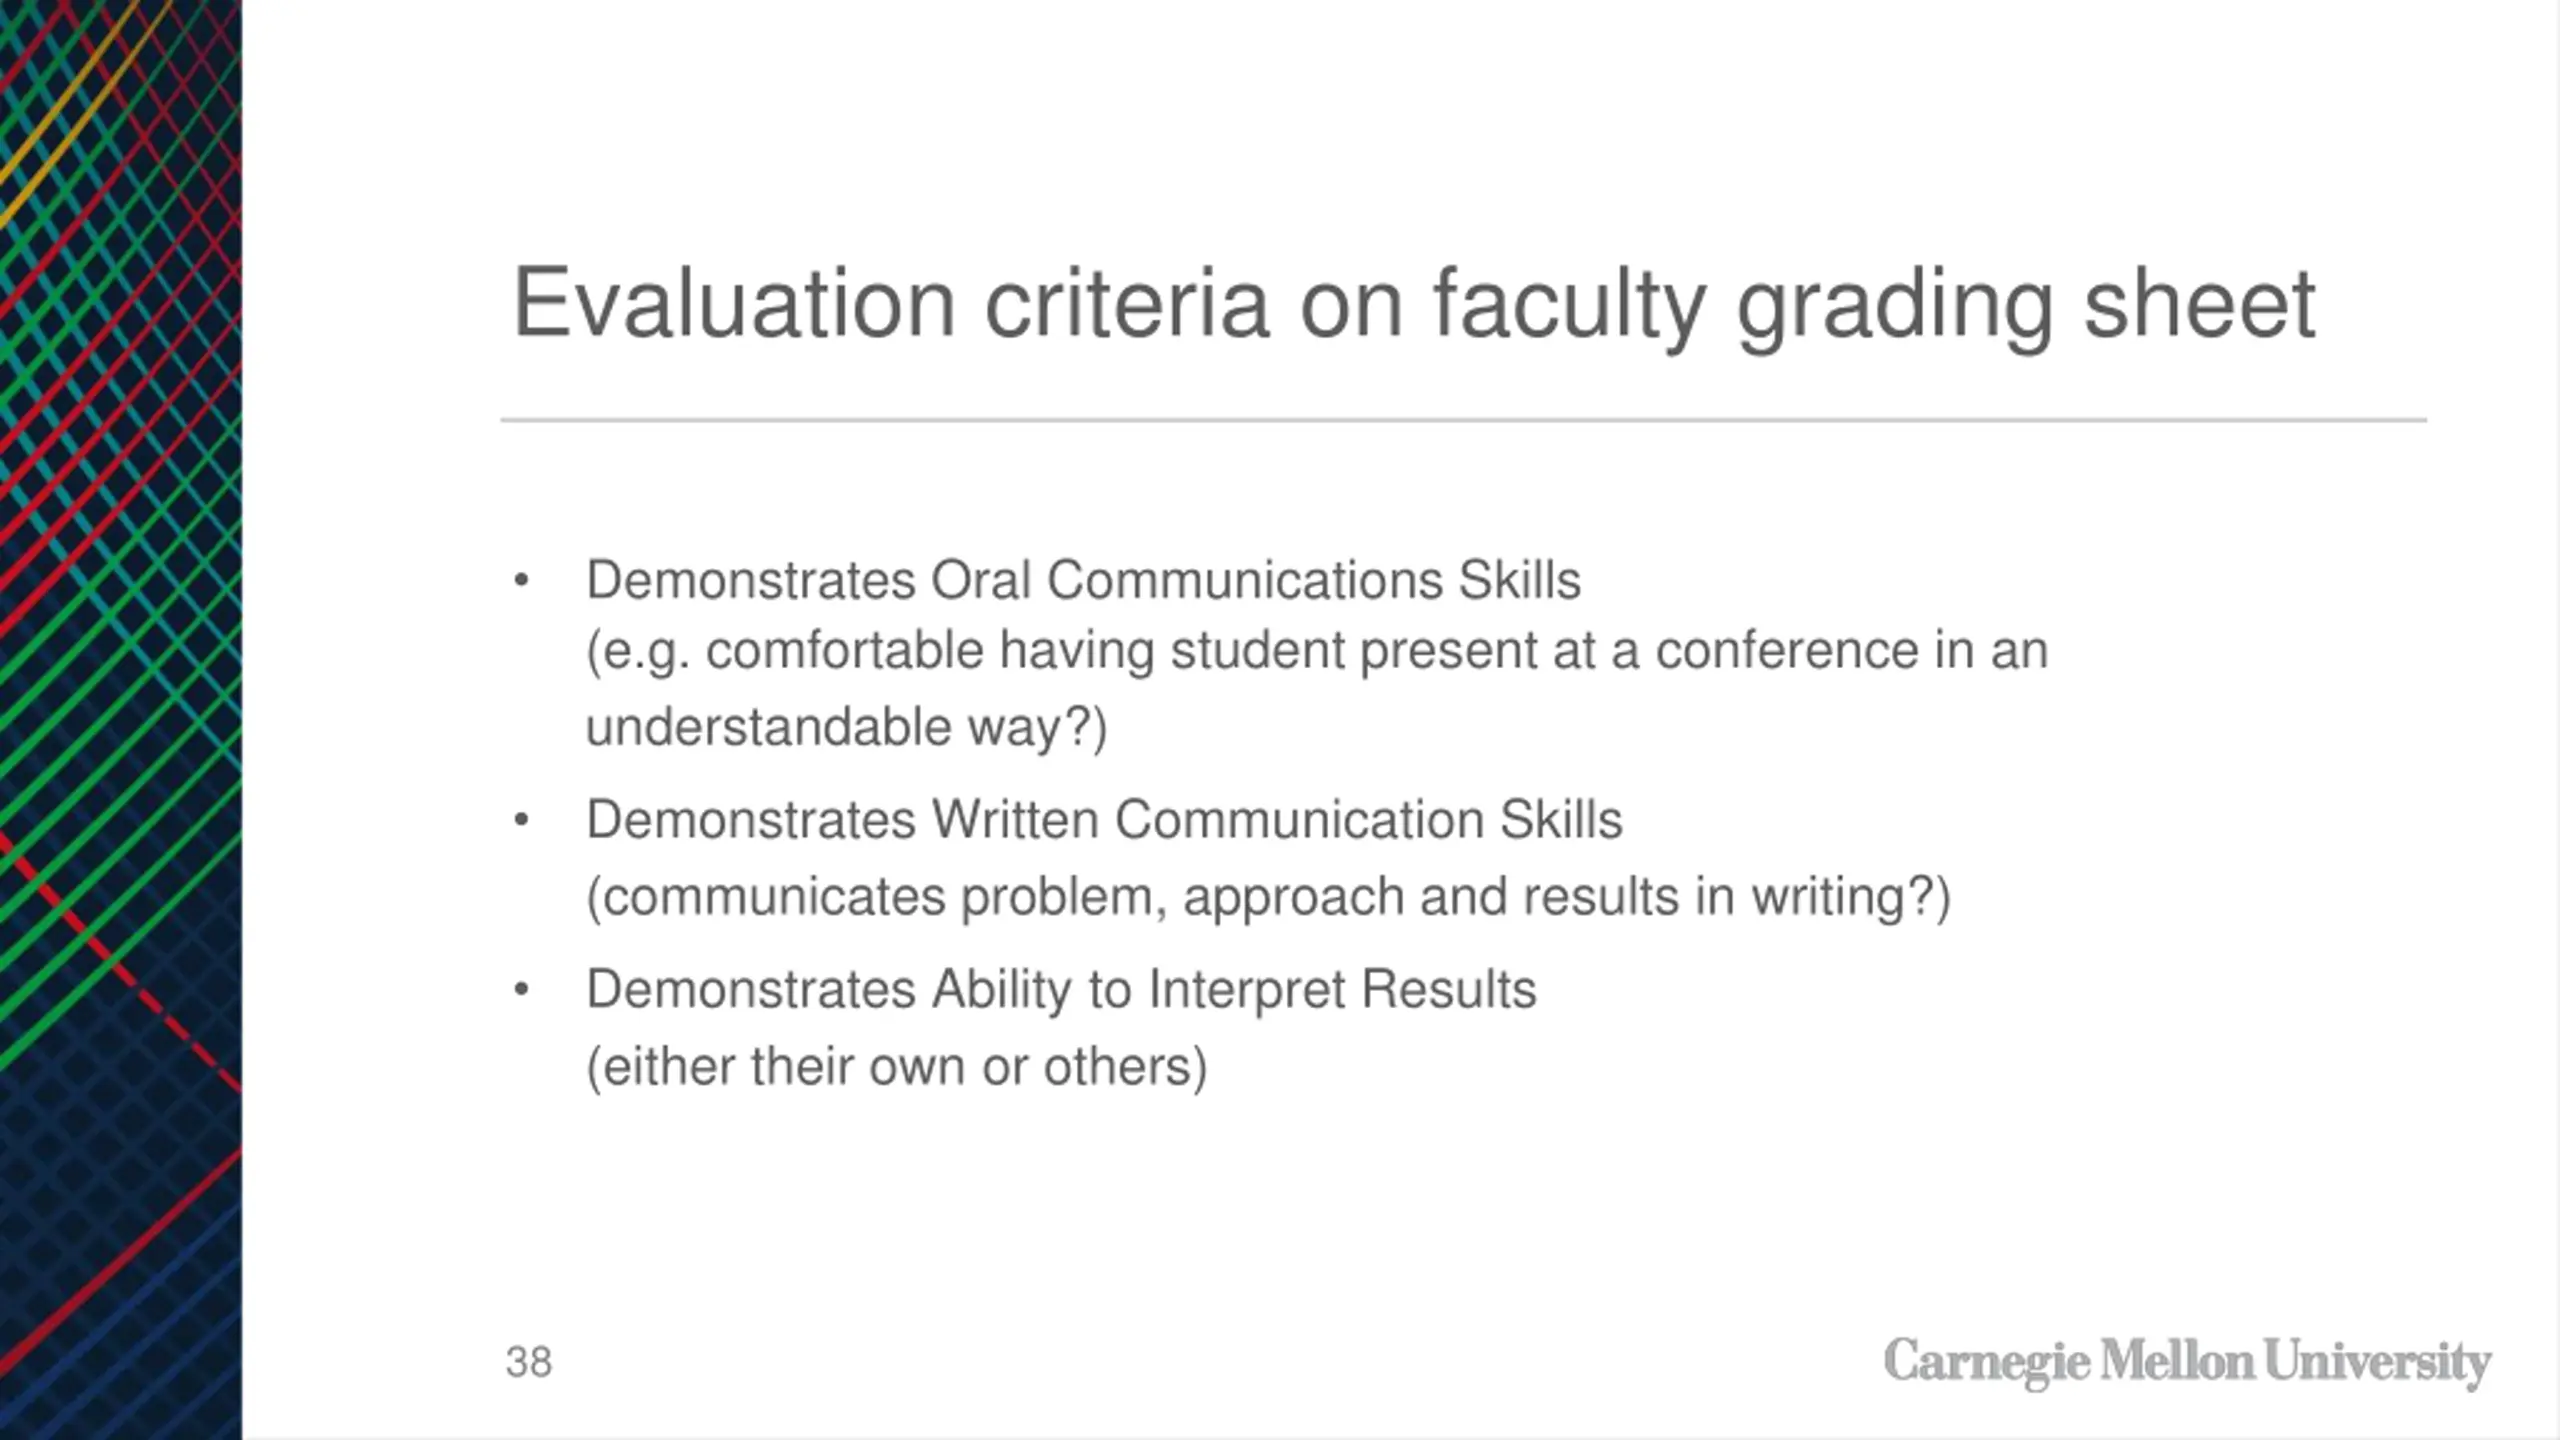
Task: Click the first bullet point marker
Action: pyautogui.click(x=520, y=580)
